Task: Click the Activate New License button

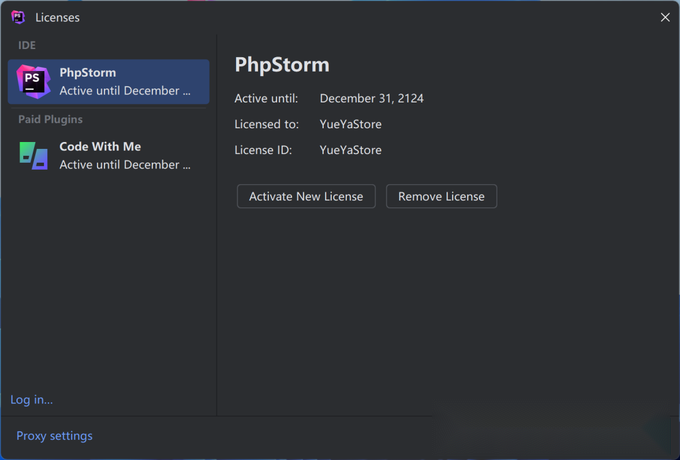Action: (x=306, y=196)
